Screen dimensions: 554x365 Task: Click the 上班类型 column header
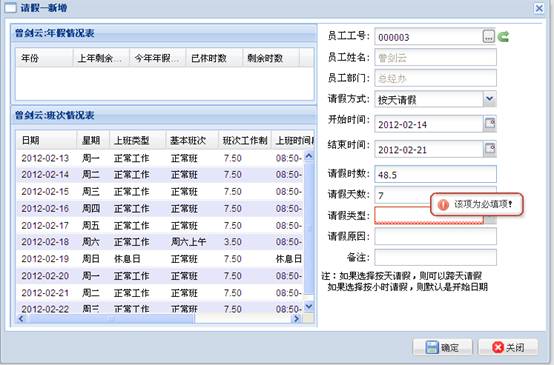(x=138, y=140)
